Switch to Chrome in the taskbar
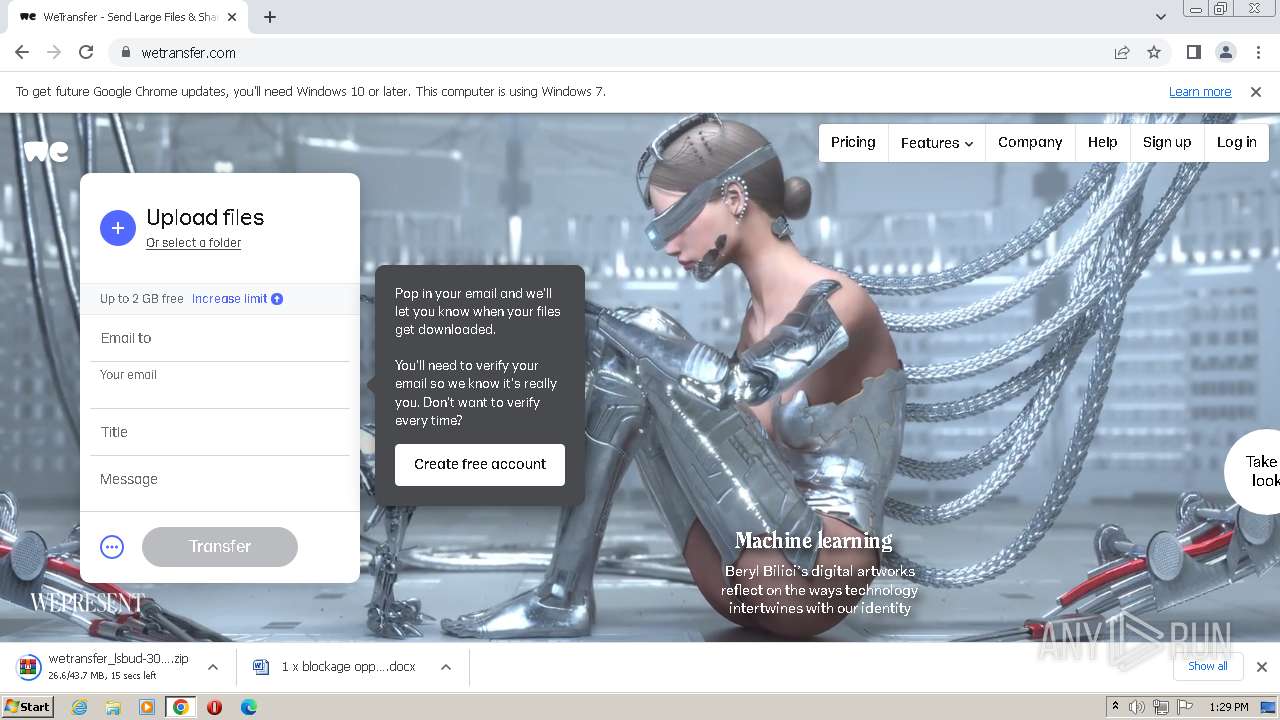The image size is (1280, 720). tap(181, 707)
